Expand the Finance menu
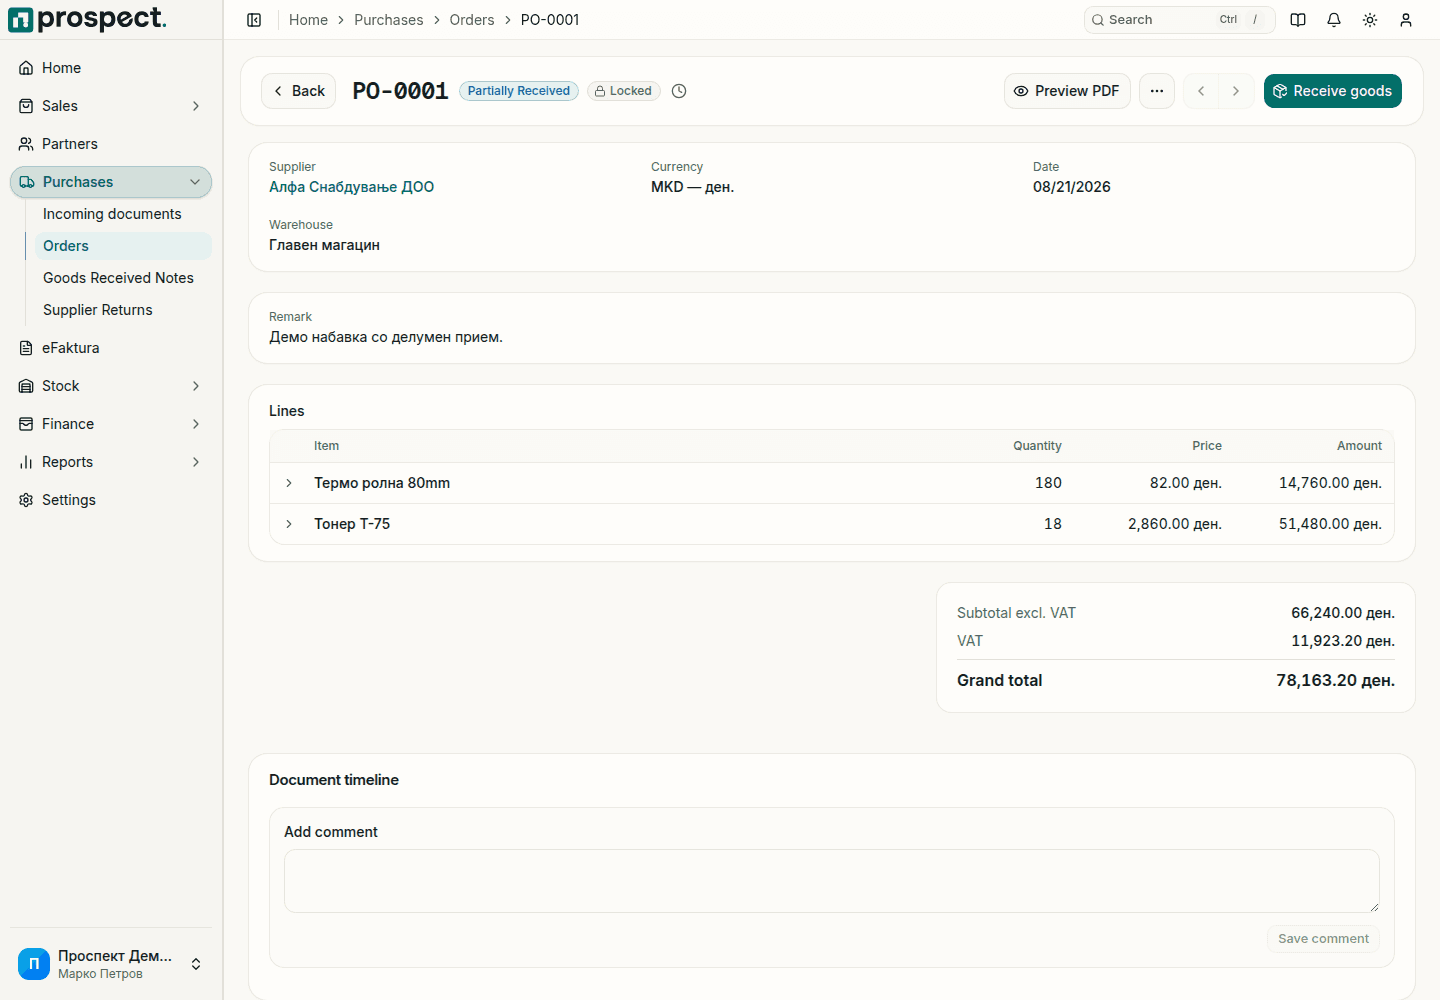The image size is (1440, 1000). [111, 424]
